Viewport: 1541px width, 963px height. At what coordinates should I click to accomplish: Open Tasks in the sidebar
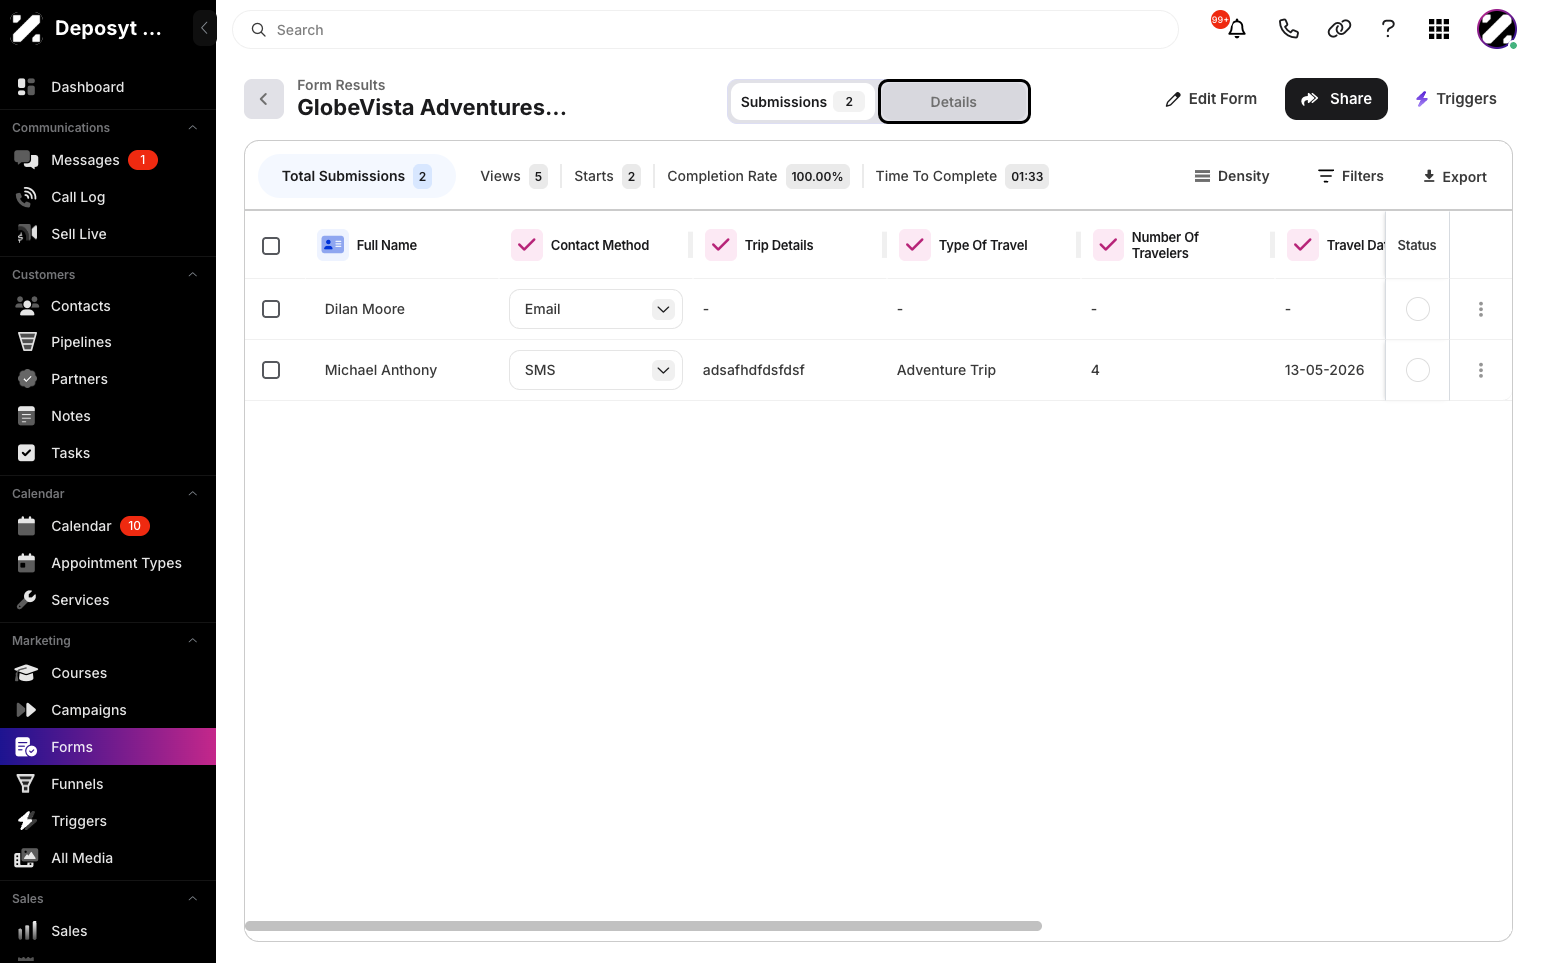pos(108,453)
